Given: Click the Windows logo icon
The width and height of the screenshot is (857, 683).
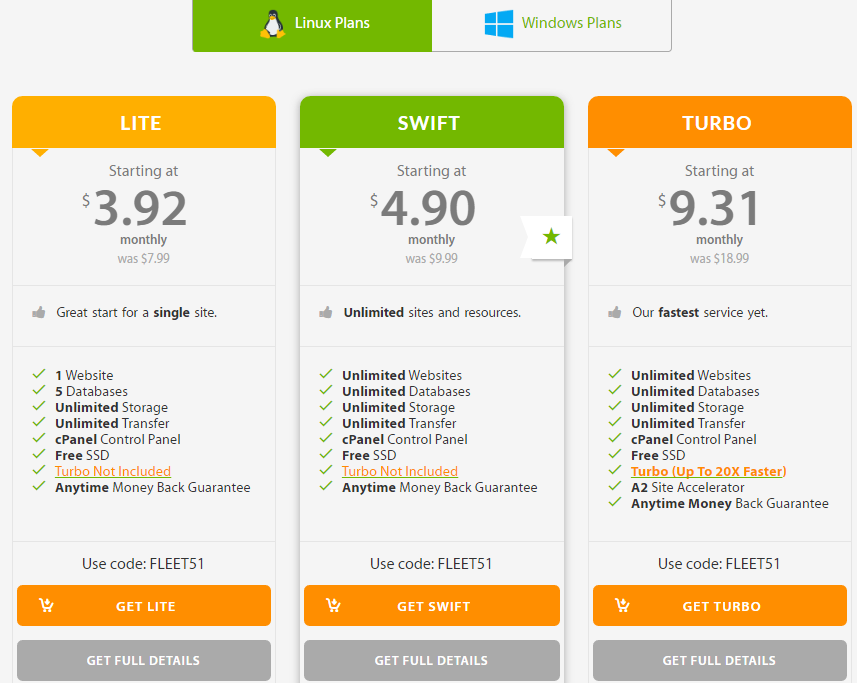Looking at the screenshot, I should [498, 24].
